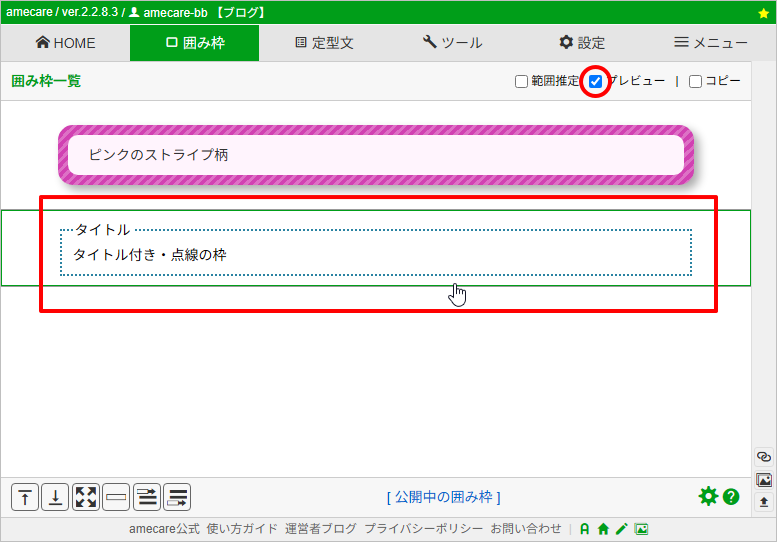
Task: Uncheck the プレビュー checkbox
Action: [596, 82]
